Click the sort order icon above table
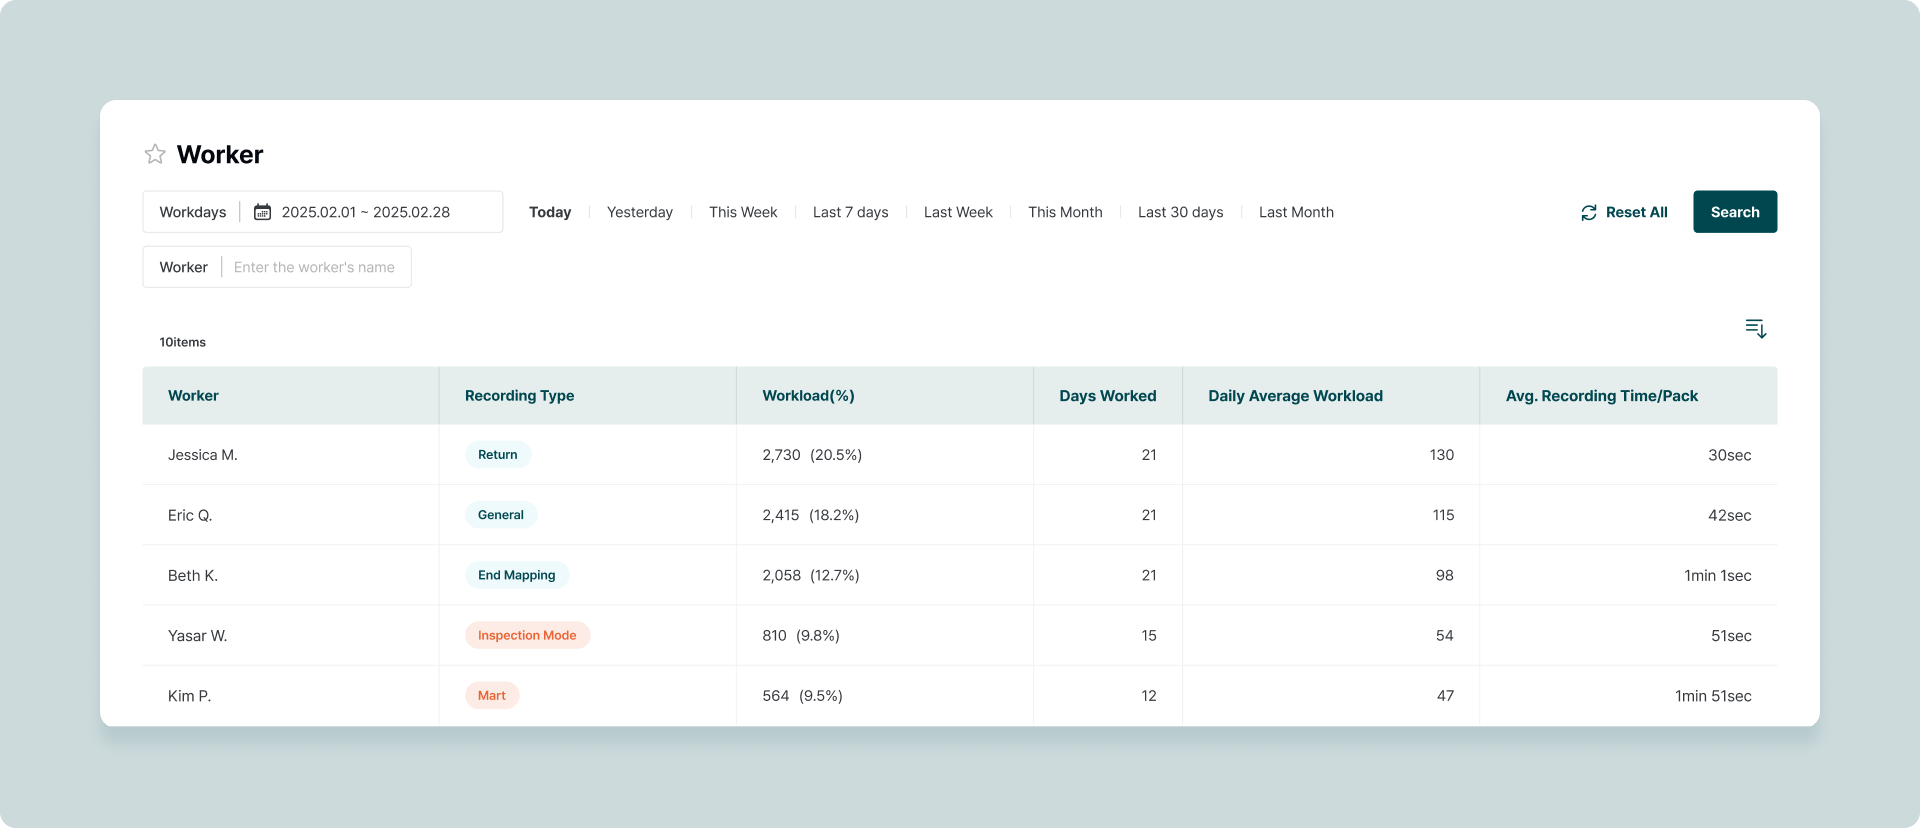 (x=1755, y=328)
